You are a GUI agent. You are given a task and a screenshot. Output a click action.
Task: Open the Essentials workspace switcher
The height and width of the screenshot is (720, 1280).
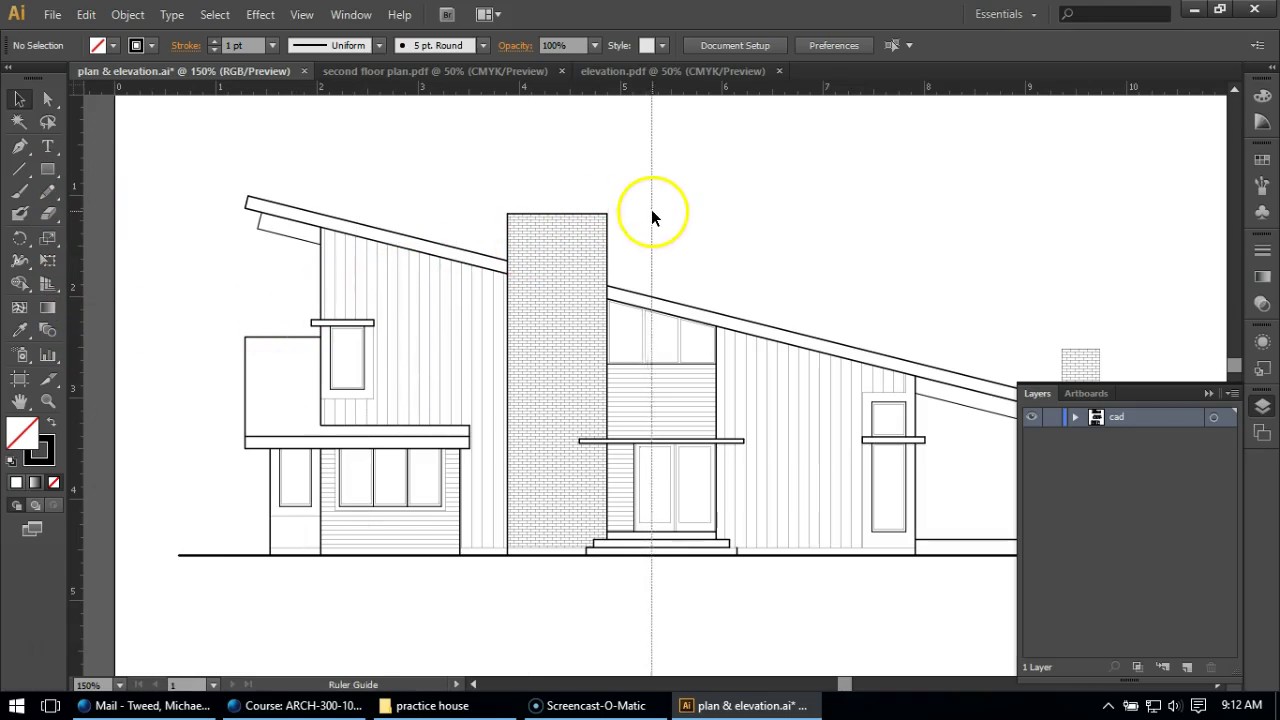1006,14
